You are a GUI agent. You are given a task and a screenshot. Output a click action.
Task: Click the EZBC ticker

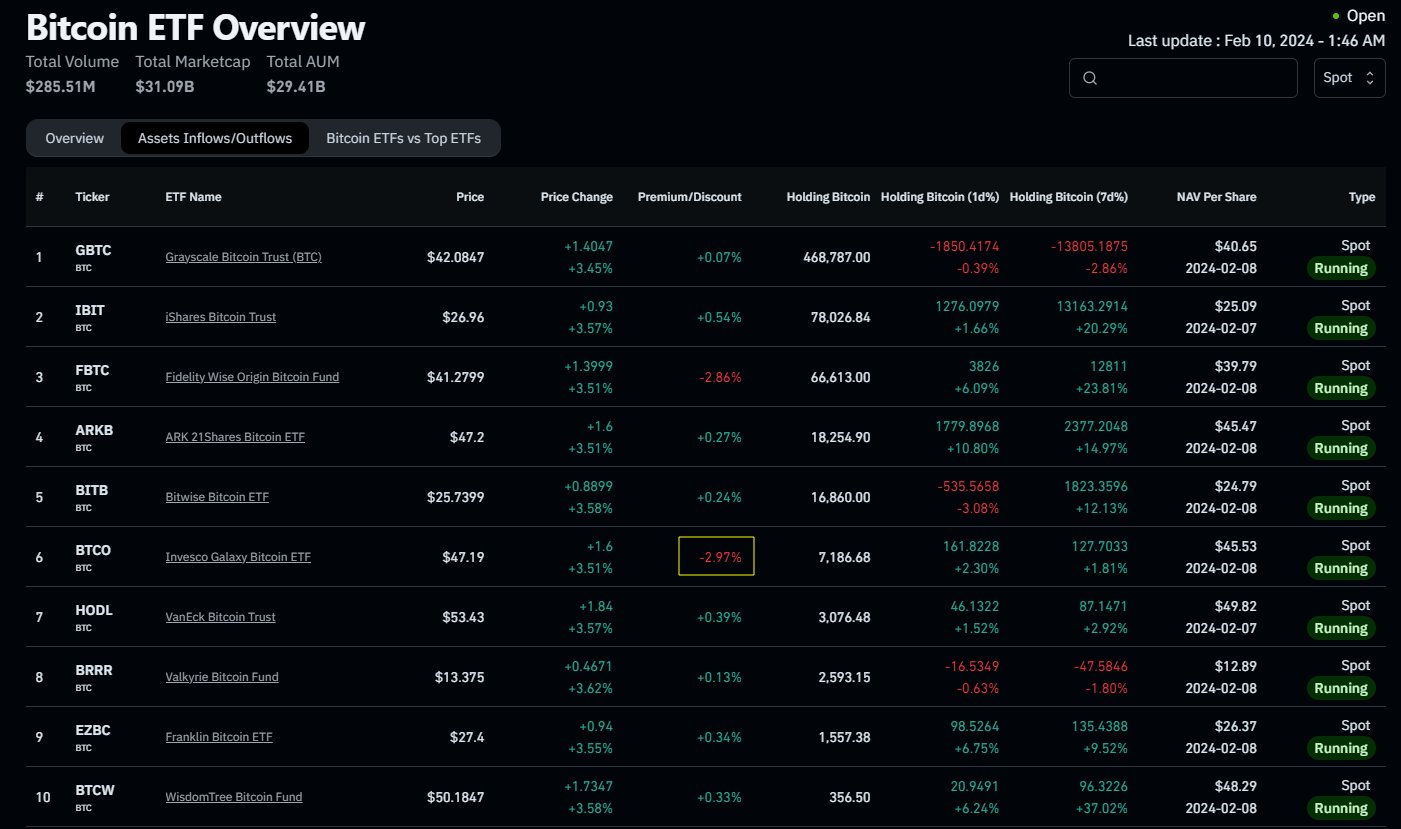(x=93, y=730)
